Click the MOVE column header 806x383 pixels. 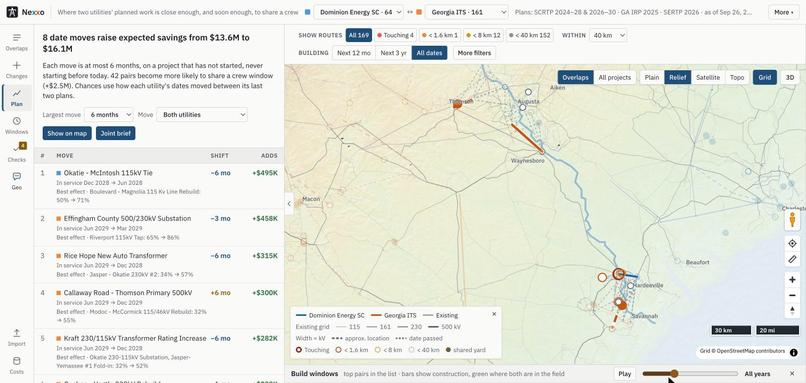click(65, 156)
